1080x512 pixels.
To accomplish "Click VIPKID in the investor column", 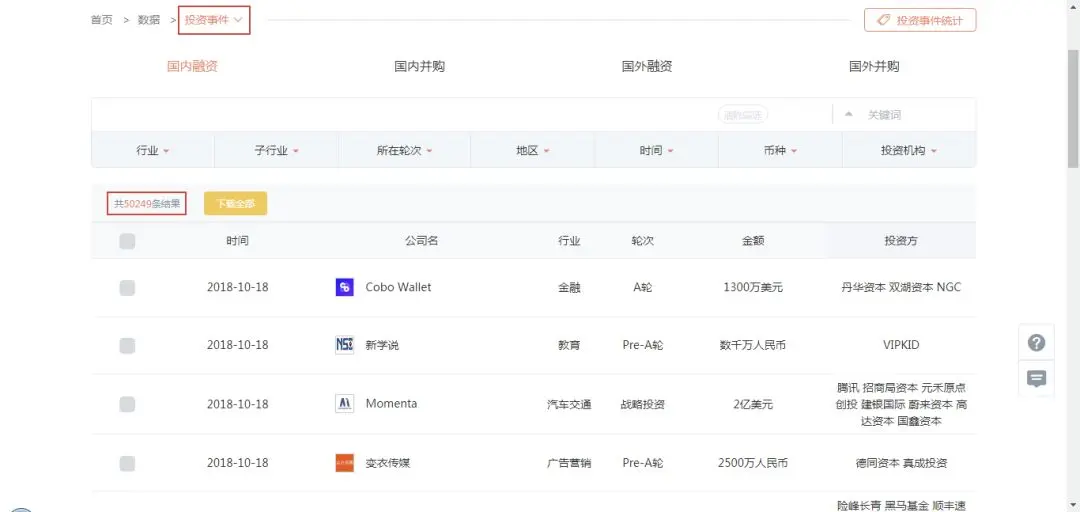I will [901, 345].
